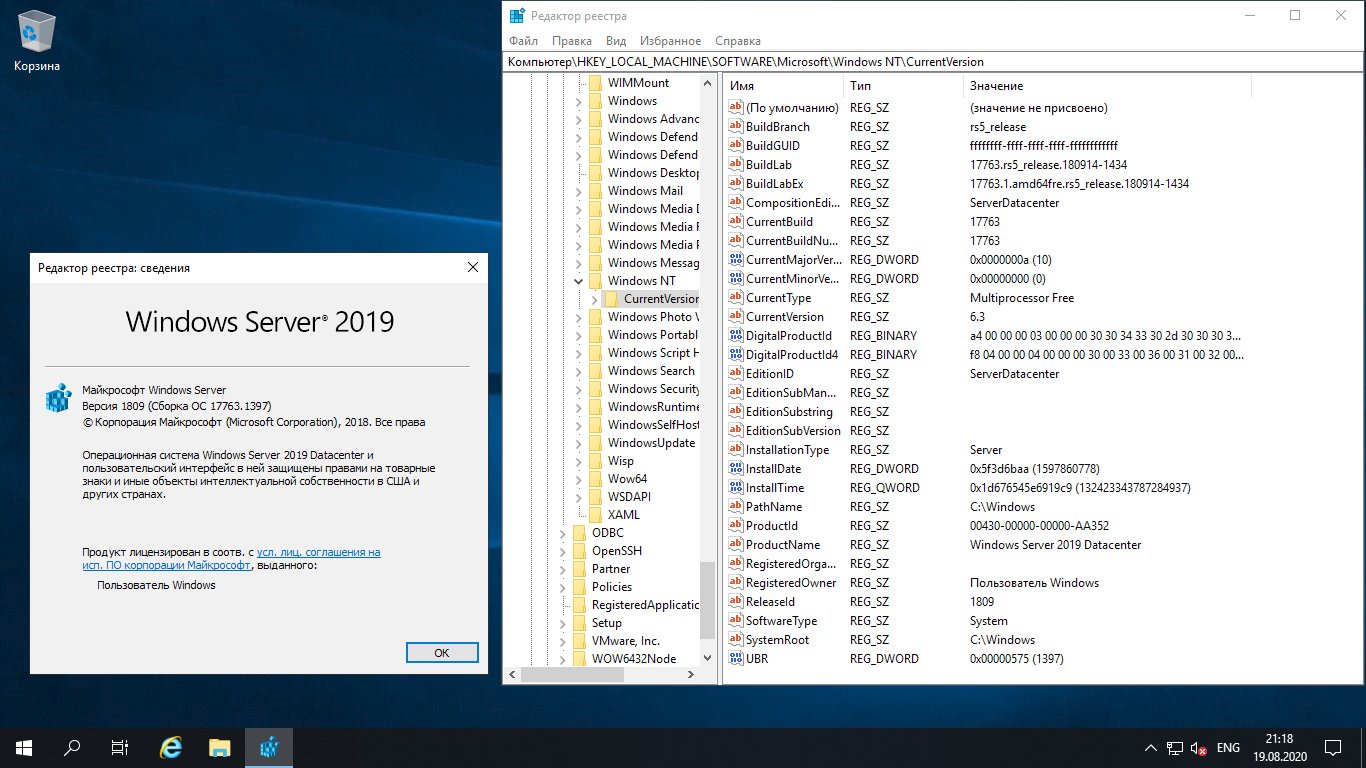This screenshot has height=768, width=1366.
Task: Select the InstallTime QWORD icon
Action: (x=736, y=488)
